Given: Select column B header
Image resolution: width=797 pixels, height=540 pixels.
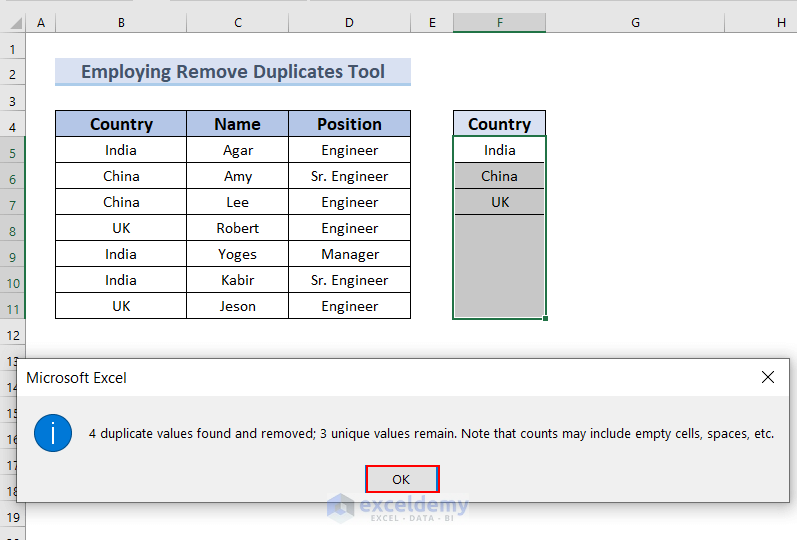Looking at the screenshot, I should point(121,23).
